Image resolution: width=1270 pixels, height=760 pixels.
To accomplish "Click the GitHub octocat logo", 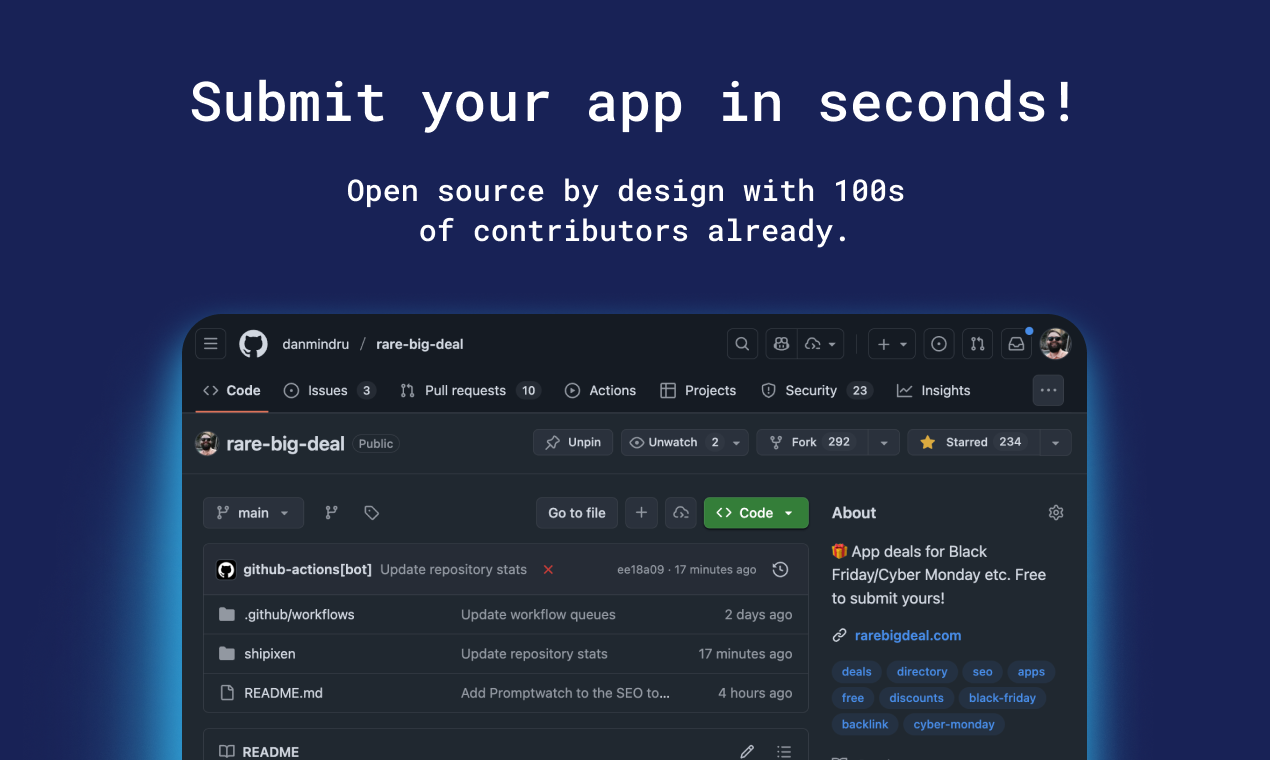I will 253,343.
